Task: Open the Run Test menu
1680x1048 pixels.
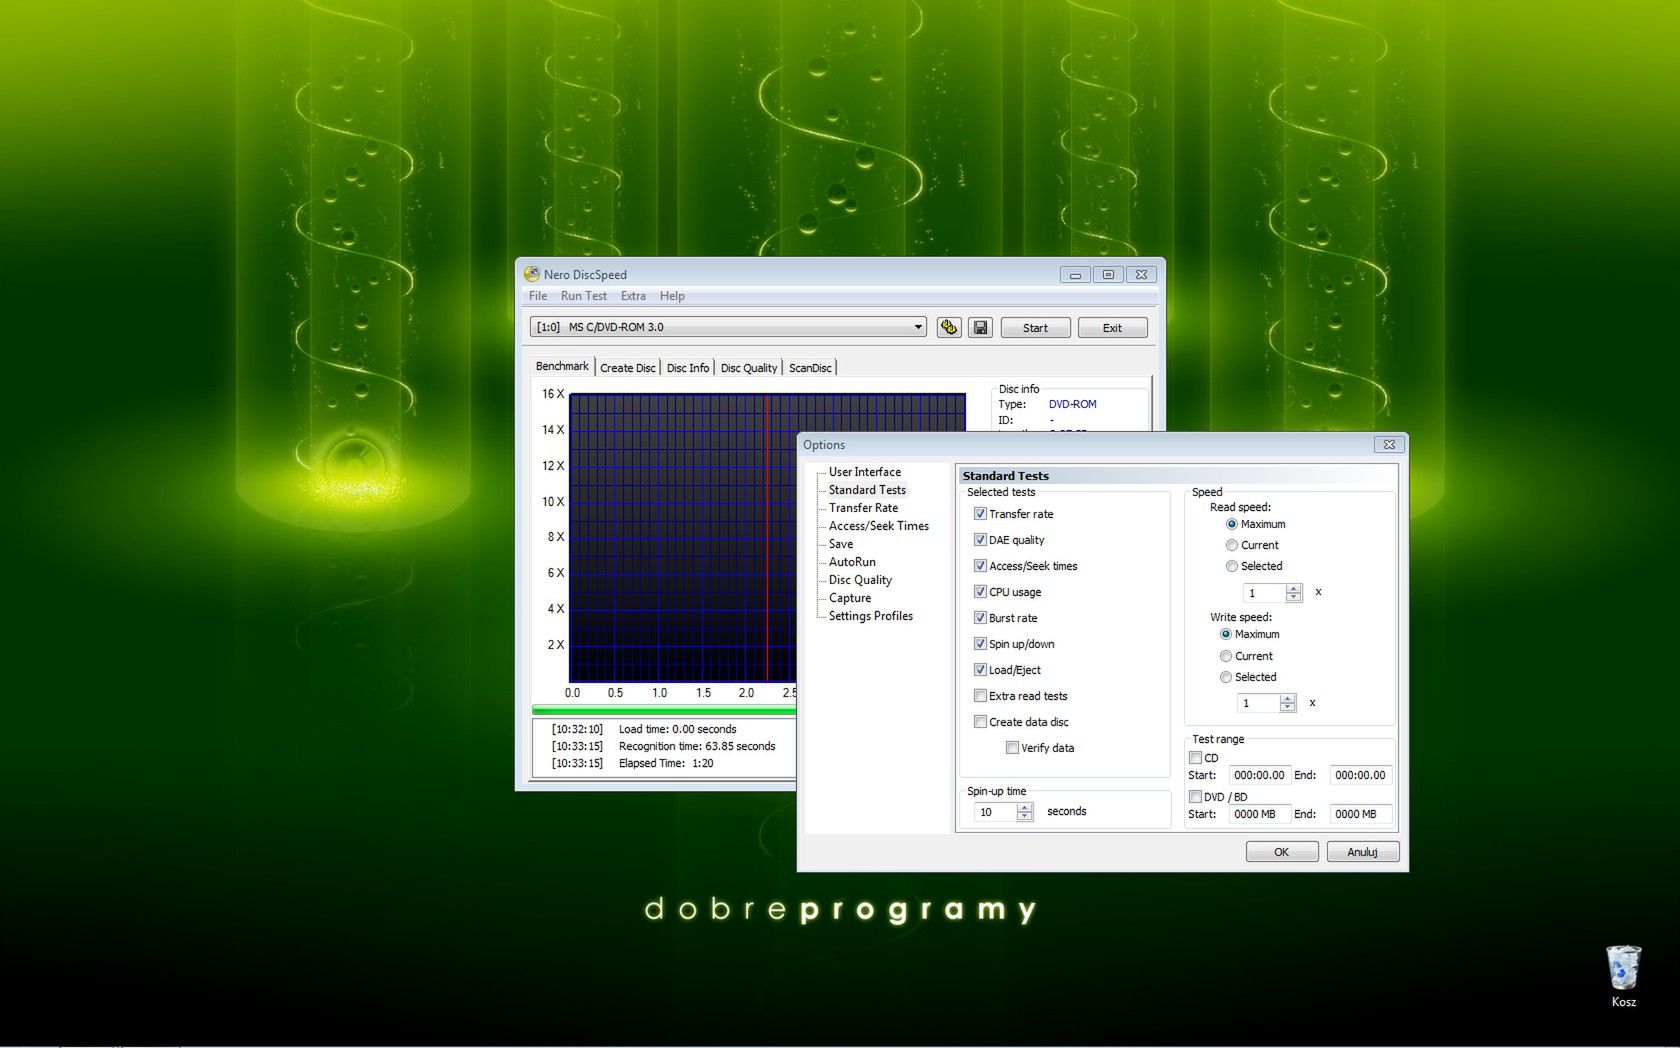Action: (x=584, y=296)
